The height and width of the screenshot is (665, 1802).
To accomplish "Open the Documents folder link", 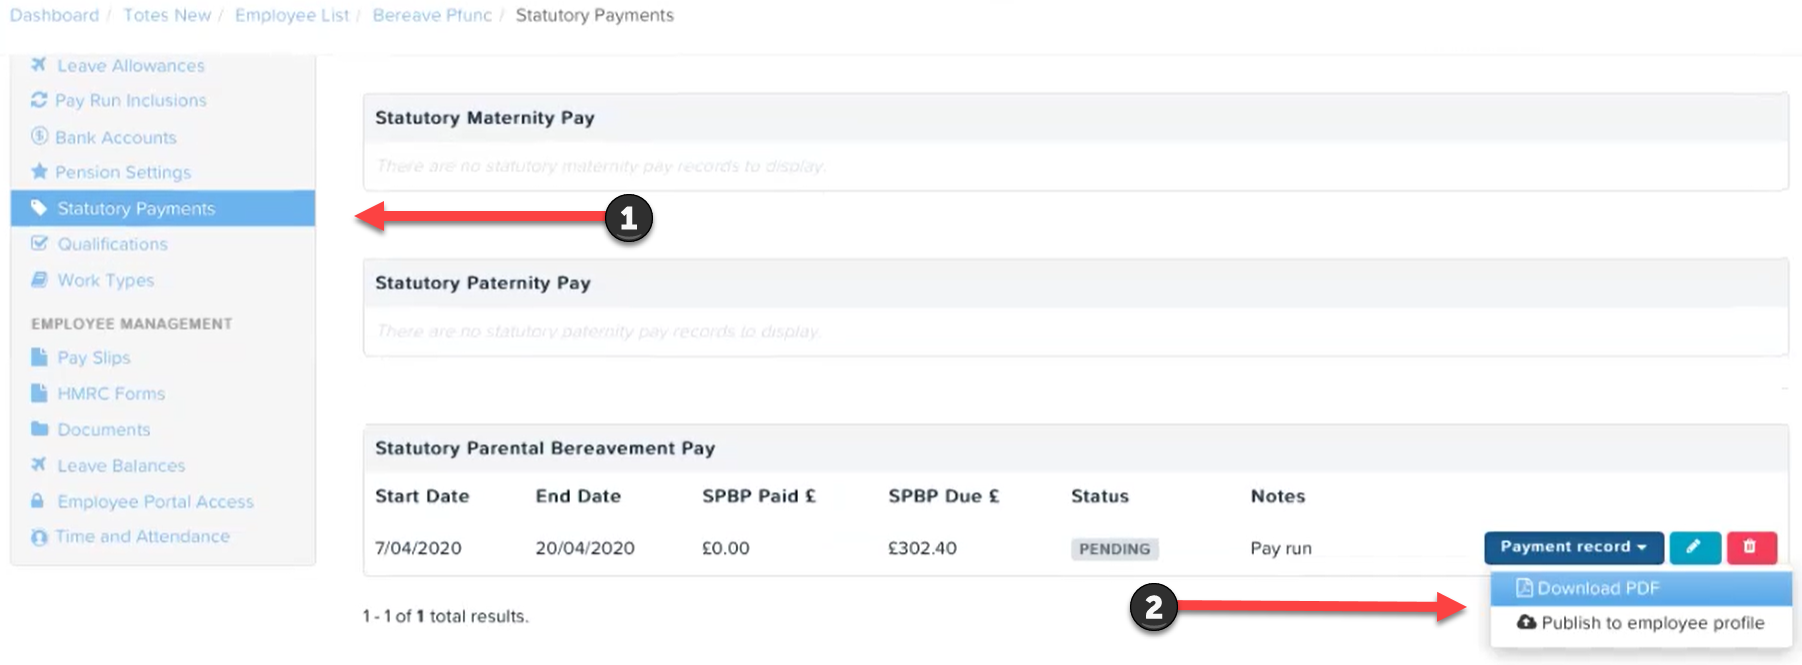I will (x=104, y=429).
